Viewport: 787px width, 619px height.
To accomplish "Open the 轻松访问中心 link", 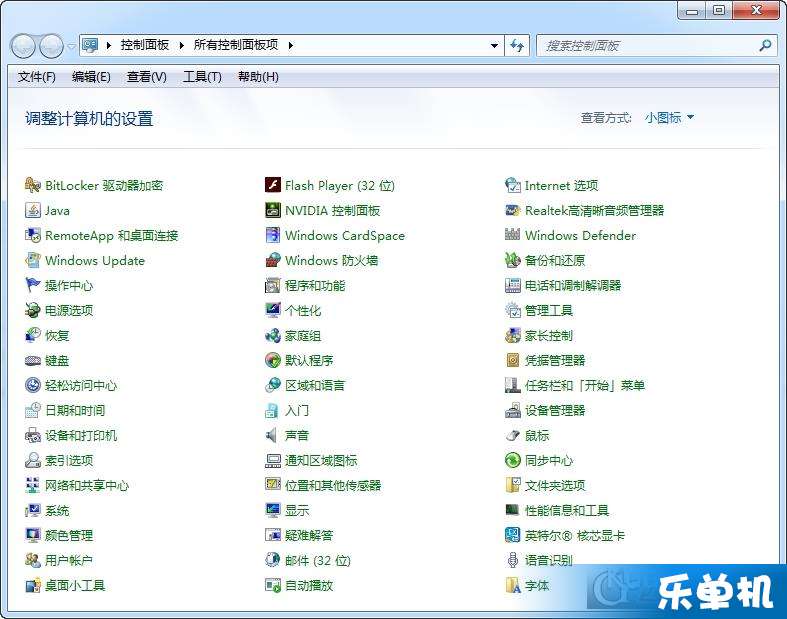I will [81, 386].
